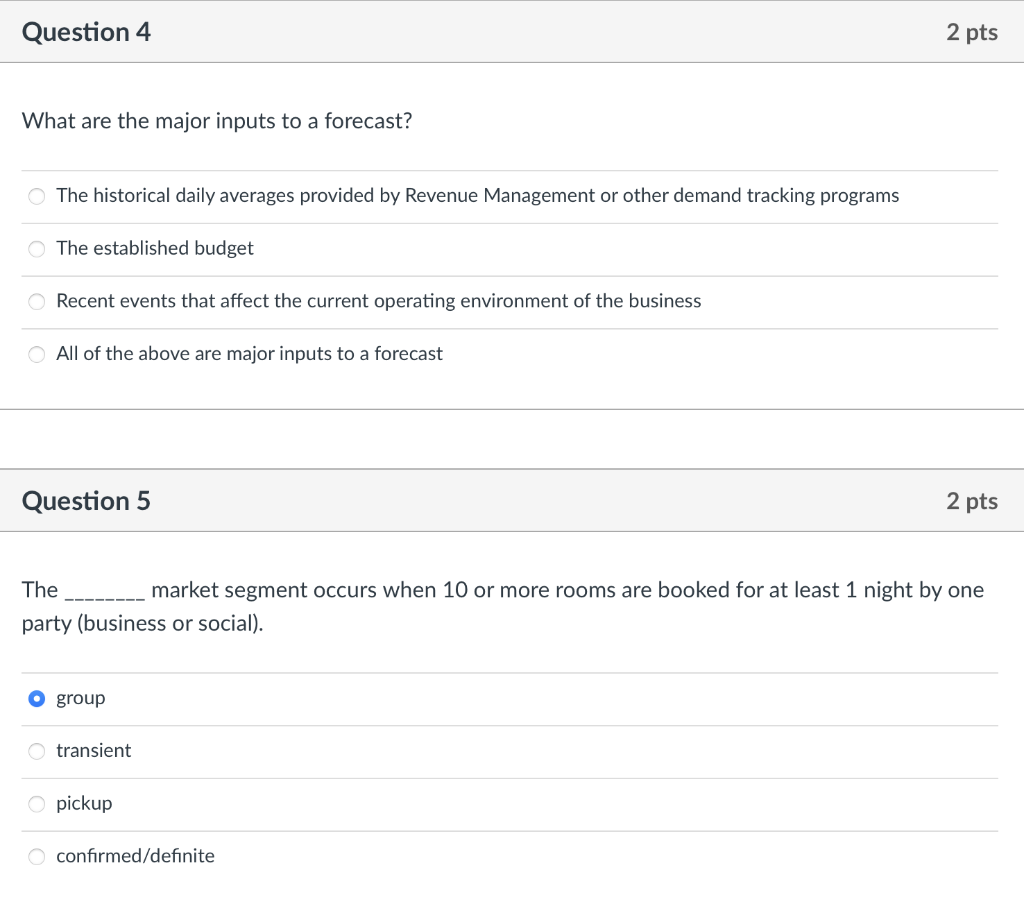
Task: Click the 'What are the major inputs' question text
Action: [217, 121]
